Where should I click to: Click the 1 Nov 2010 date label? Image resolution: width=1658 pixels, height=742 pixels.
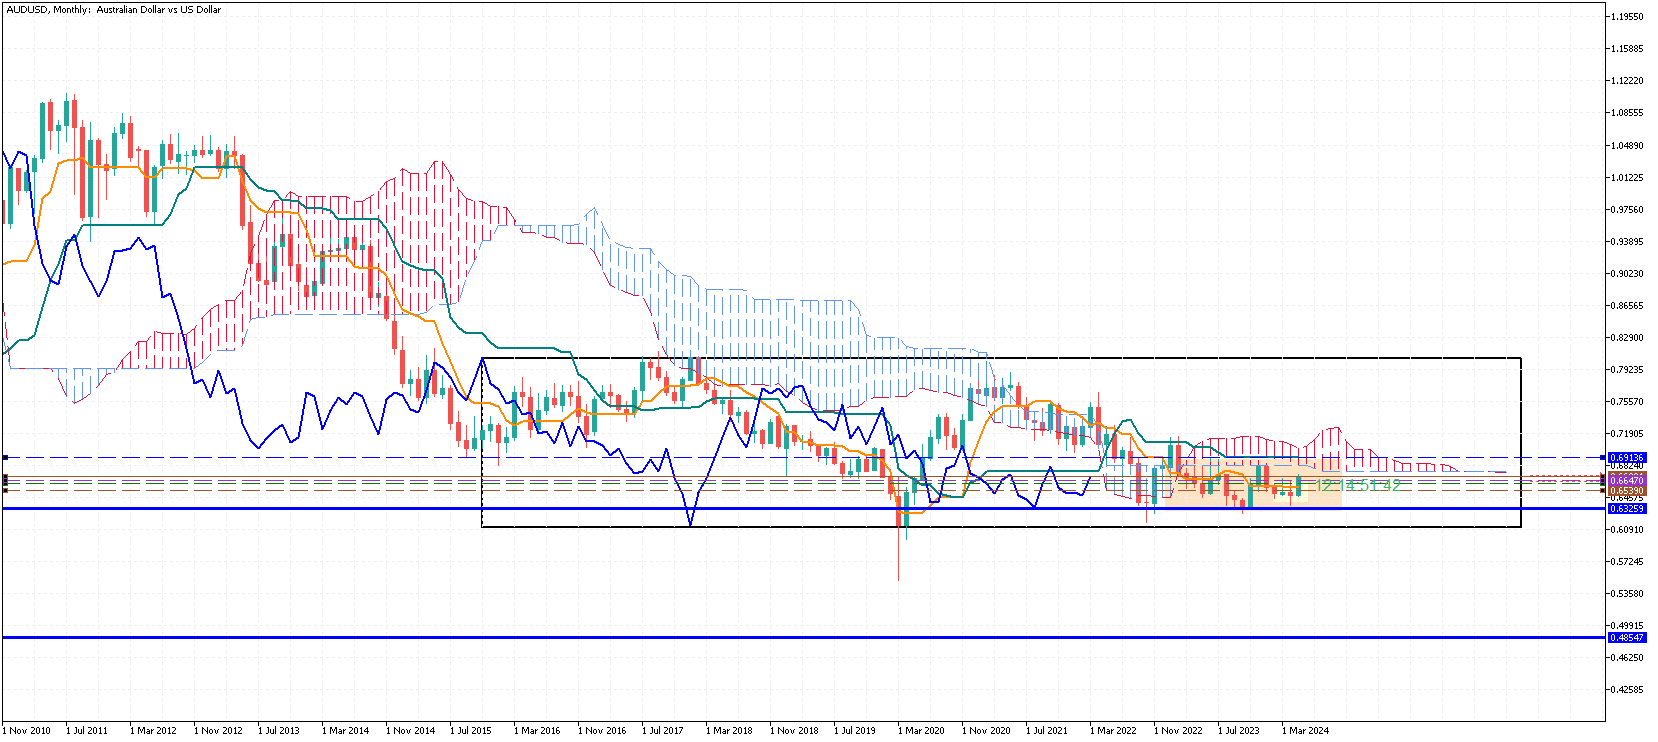tap(27, 731)
